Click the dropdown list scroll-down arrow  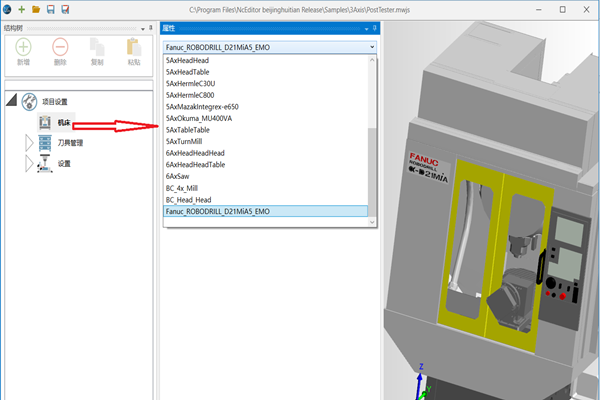tap(372, 222)
